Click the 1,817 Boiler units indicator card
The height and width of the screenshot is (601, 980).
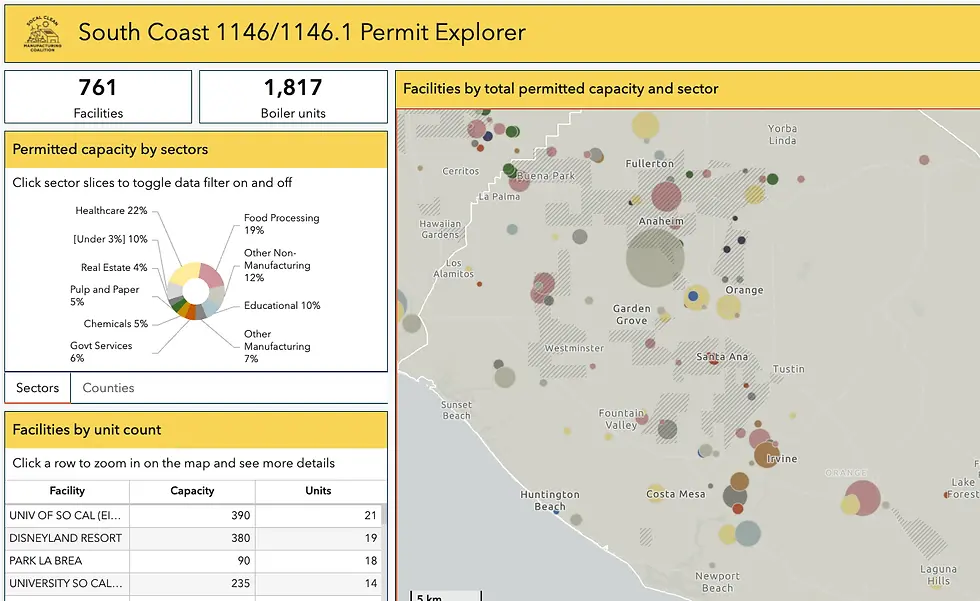pyautogui.click(x=293, y=97)
